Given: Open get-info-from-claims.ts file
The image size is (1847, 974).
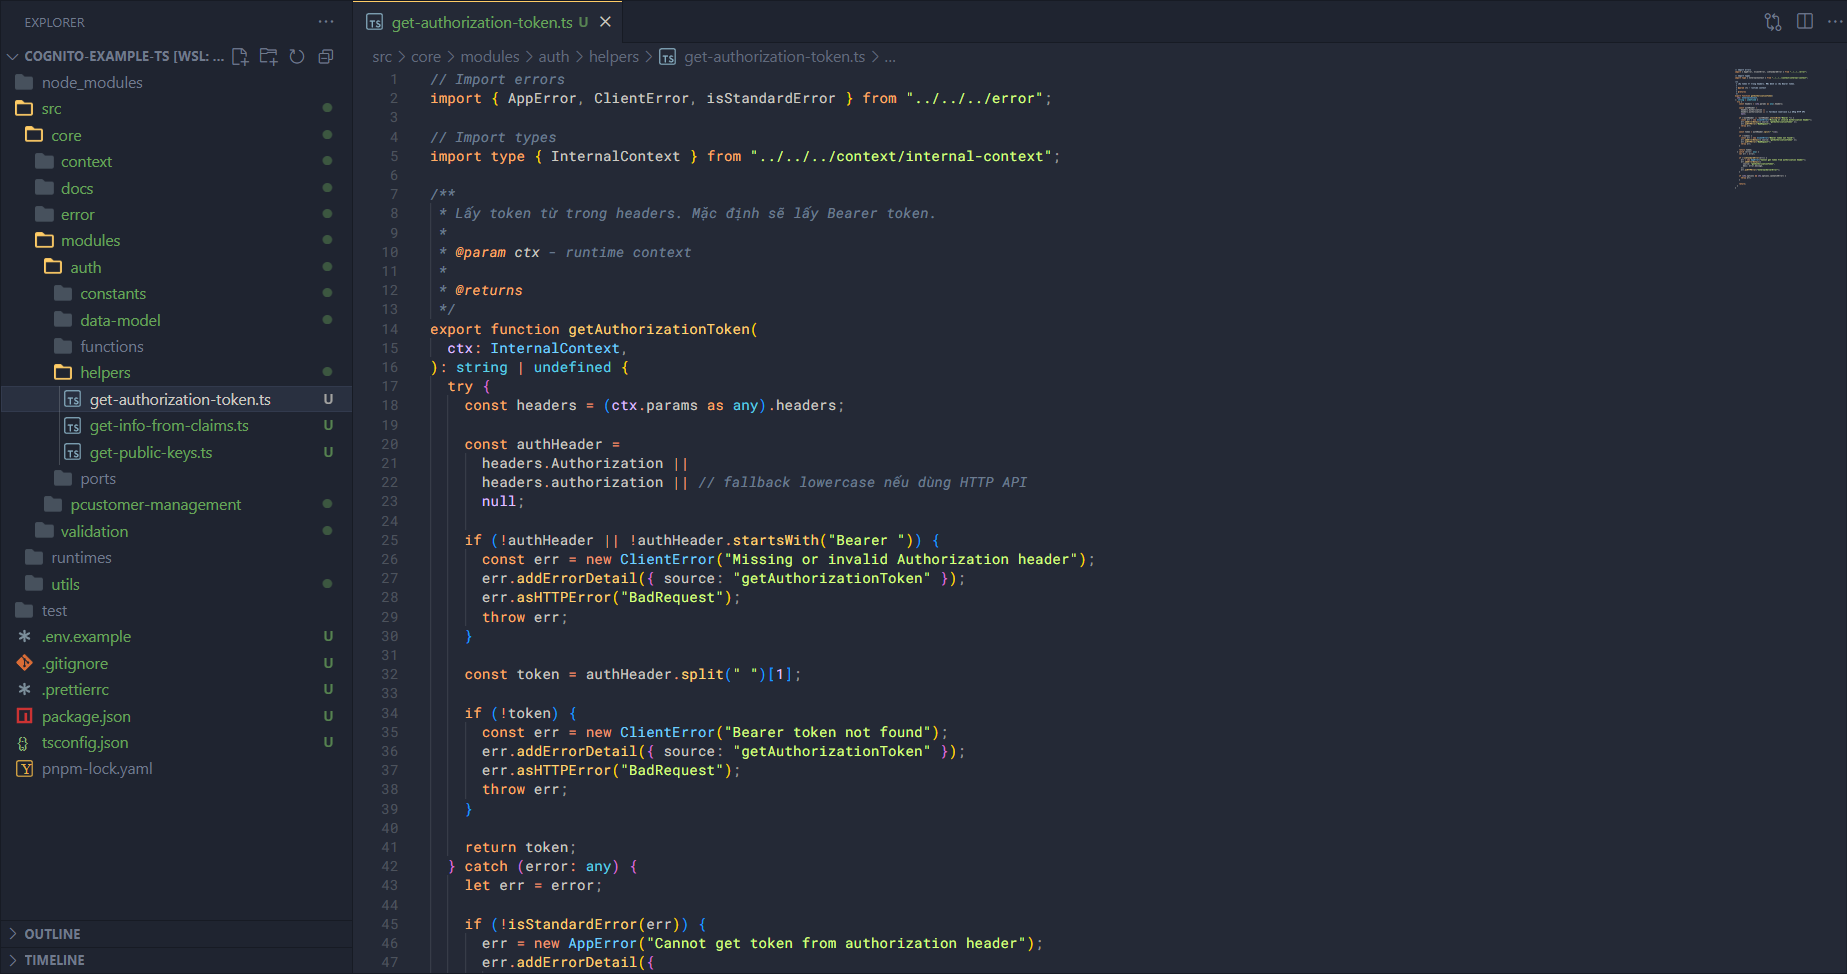Looking at the screenshot, I should pos(169,426).
